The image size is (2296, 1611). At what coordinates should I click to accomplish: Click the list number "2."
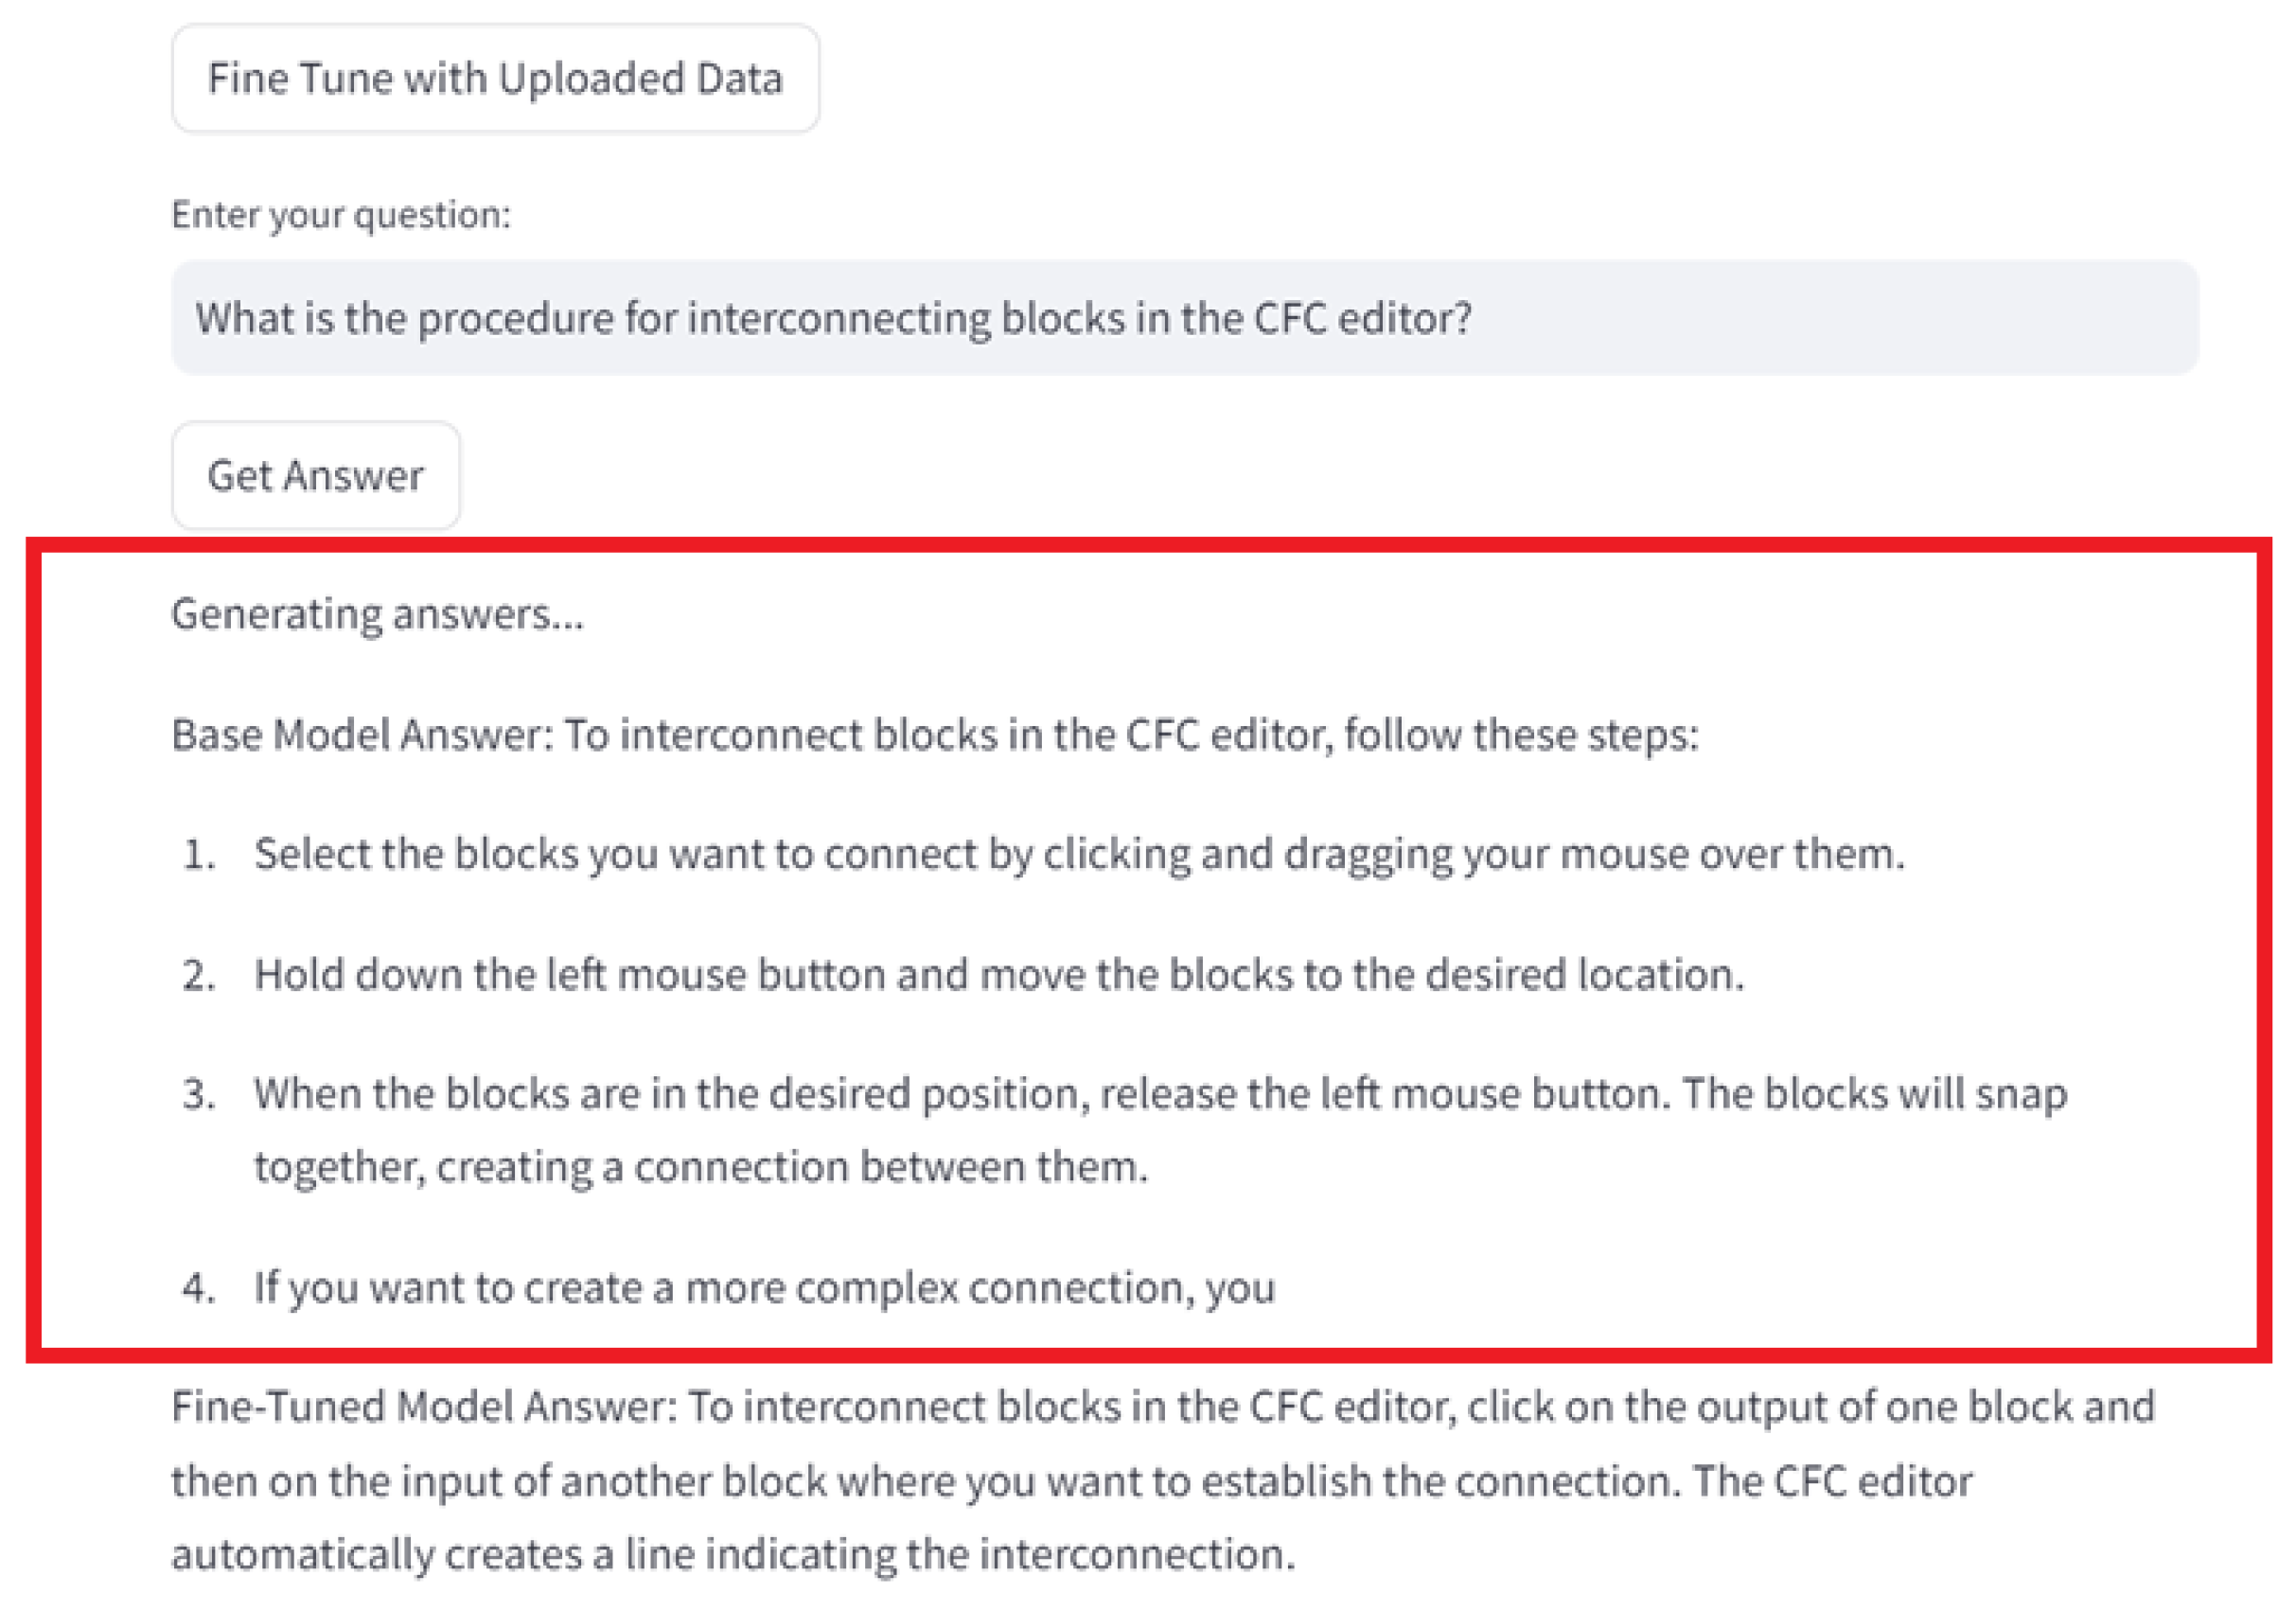click(199, 975)
